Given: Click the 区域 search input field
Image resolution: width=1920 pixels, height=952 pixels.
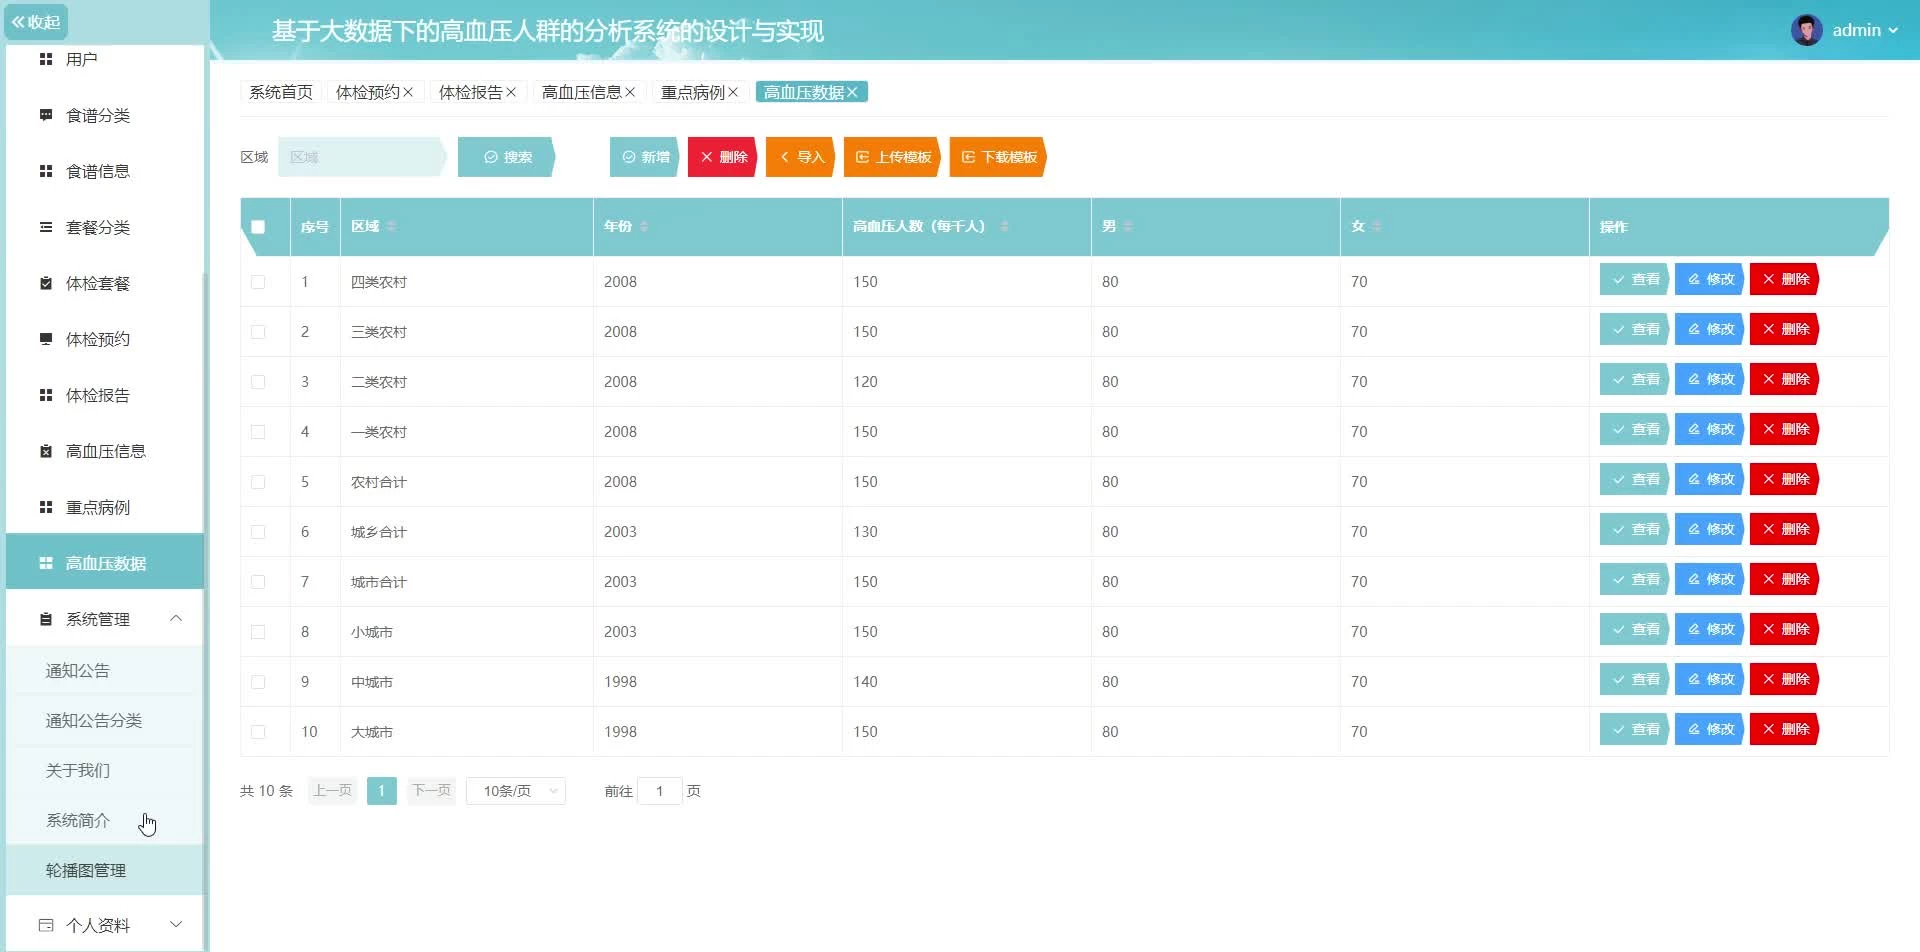Looking at the screenshot, I should pyautogui.click(x=361, y=157).
